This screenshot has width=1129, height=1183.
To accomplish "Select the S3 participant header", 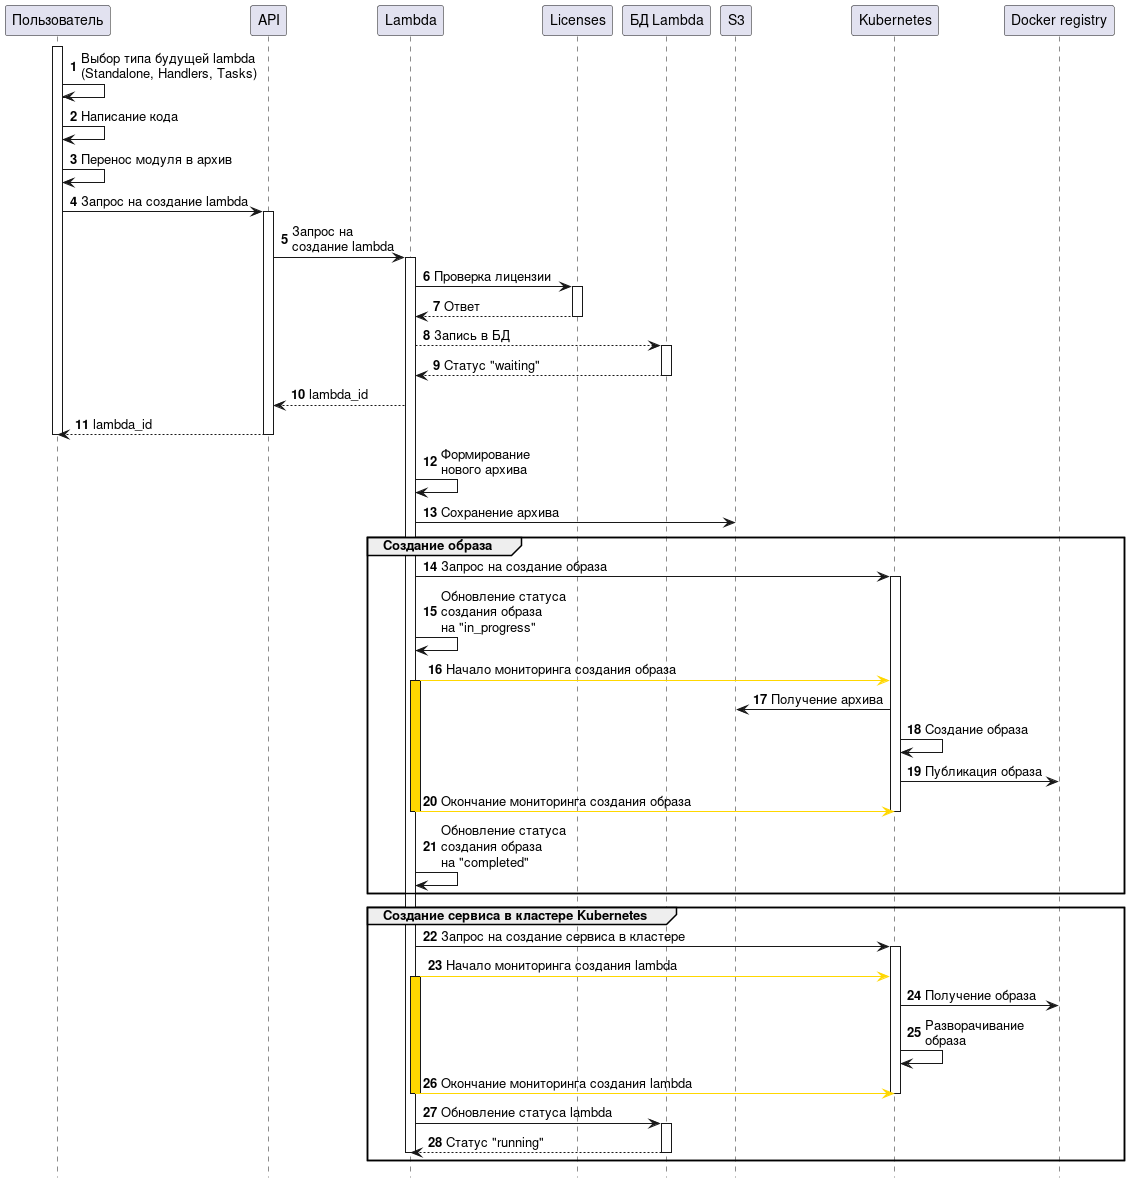I will click(735, 20).
